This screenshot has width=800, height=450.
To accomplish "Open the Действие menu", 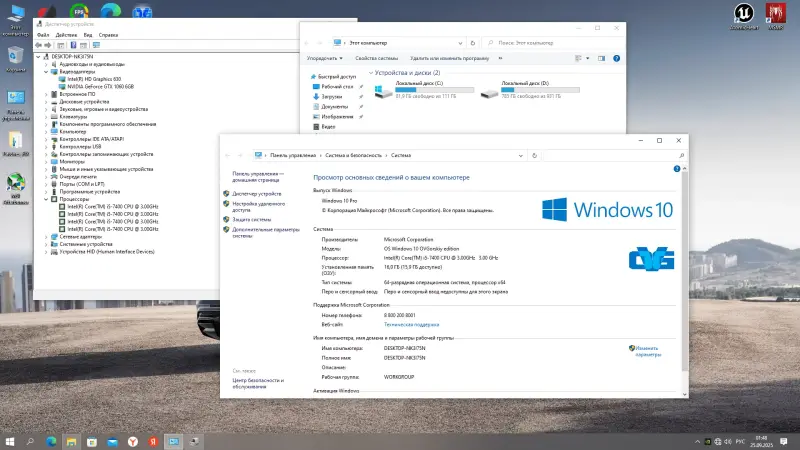I will click(65, 34).
